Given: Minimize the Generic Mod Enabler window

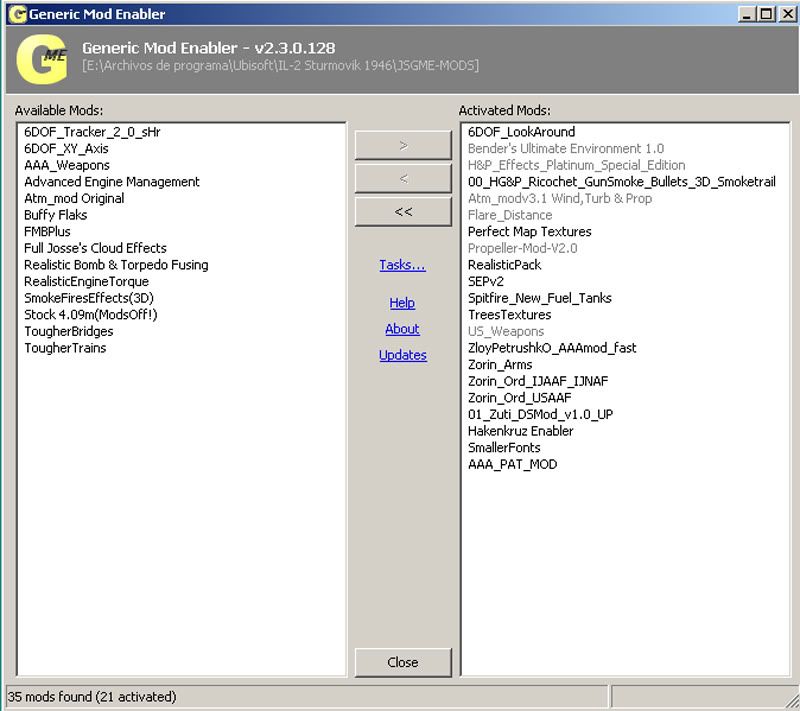Looking at the screenshot, I should point(746,14).
